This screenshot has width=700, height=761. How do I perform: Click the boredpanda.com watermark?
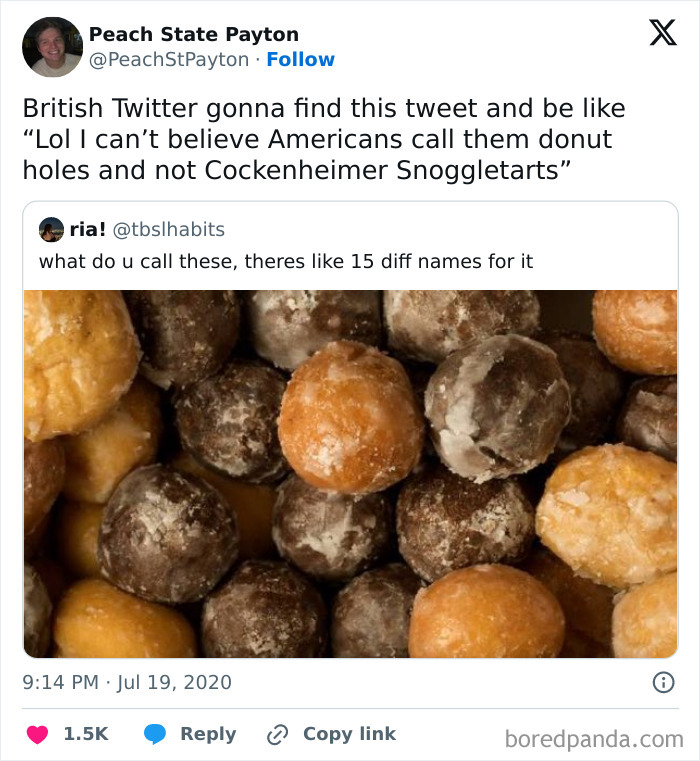click(x=594, y=740)
